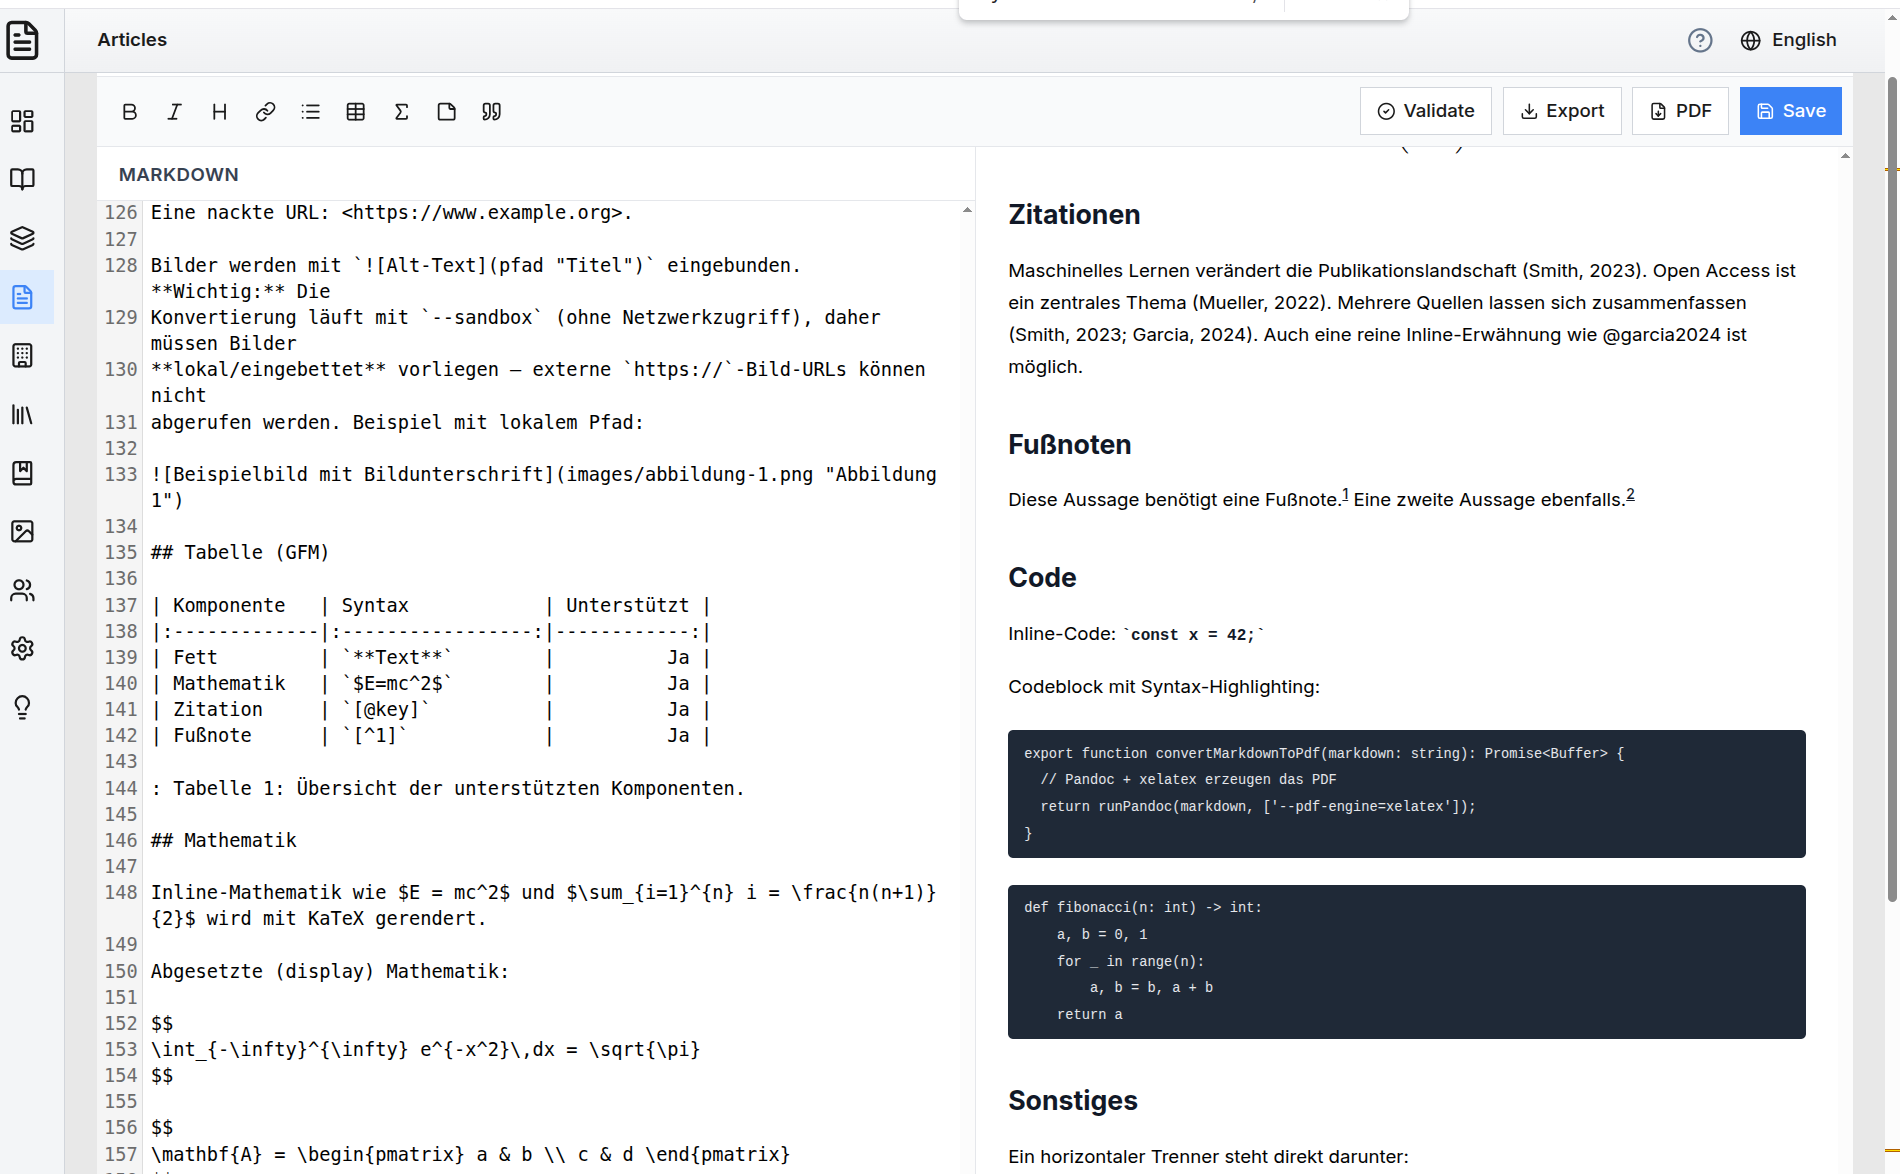Save the article
The image size is (1900, 1174).
[1791, 111]
